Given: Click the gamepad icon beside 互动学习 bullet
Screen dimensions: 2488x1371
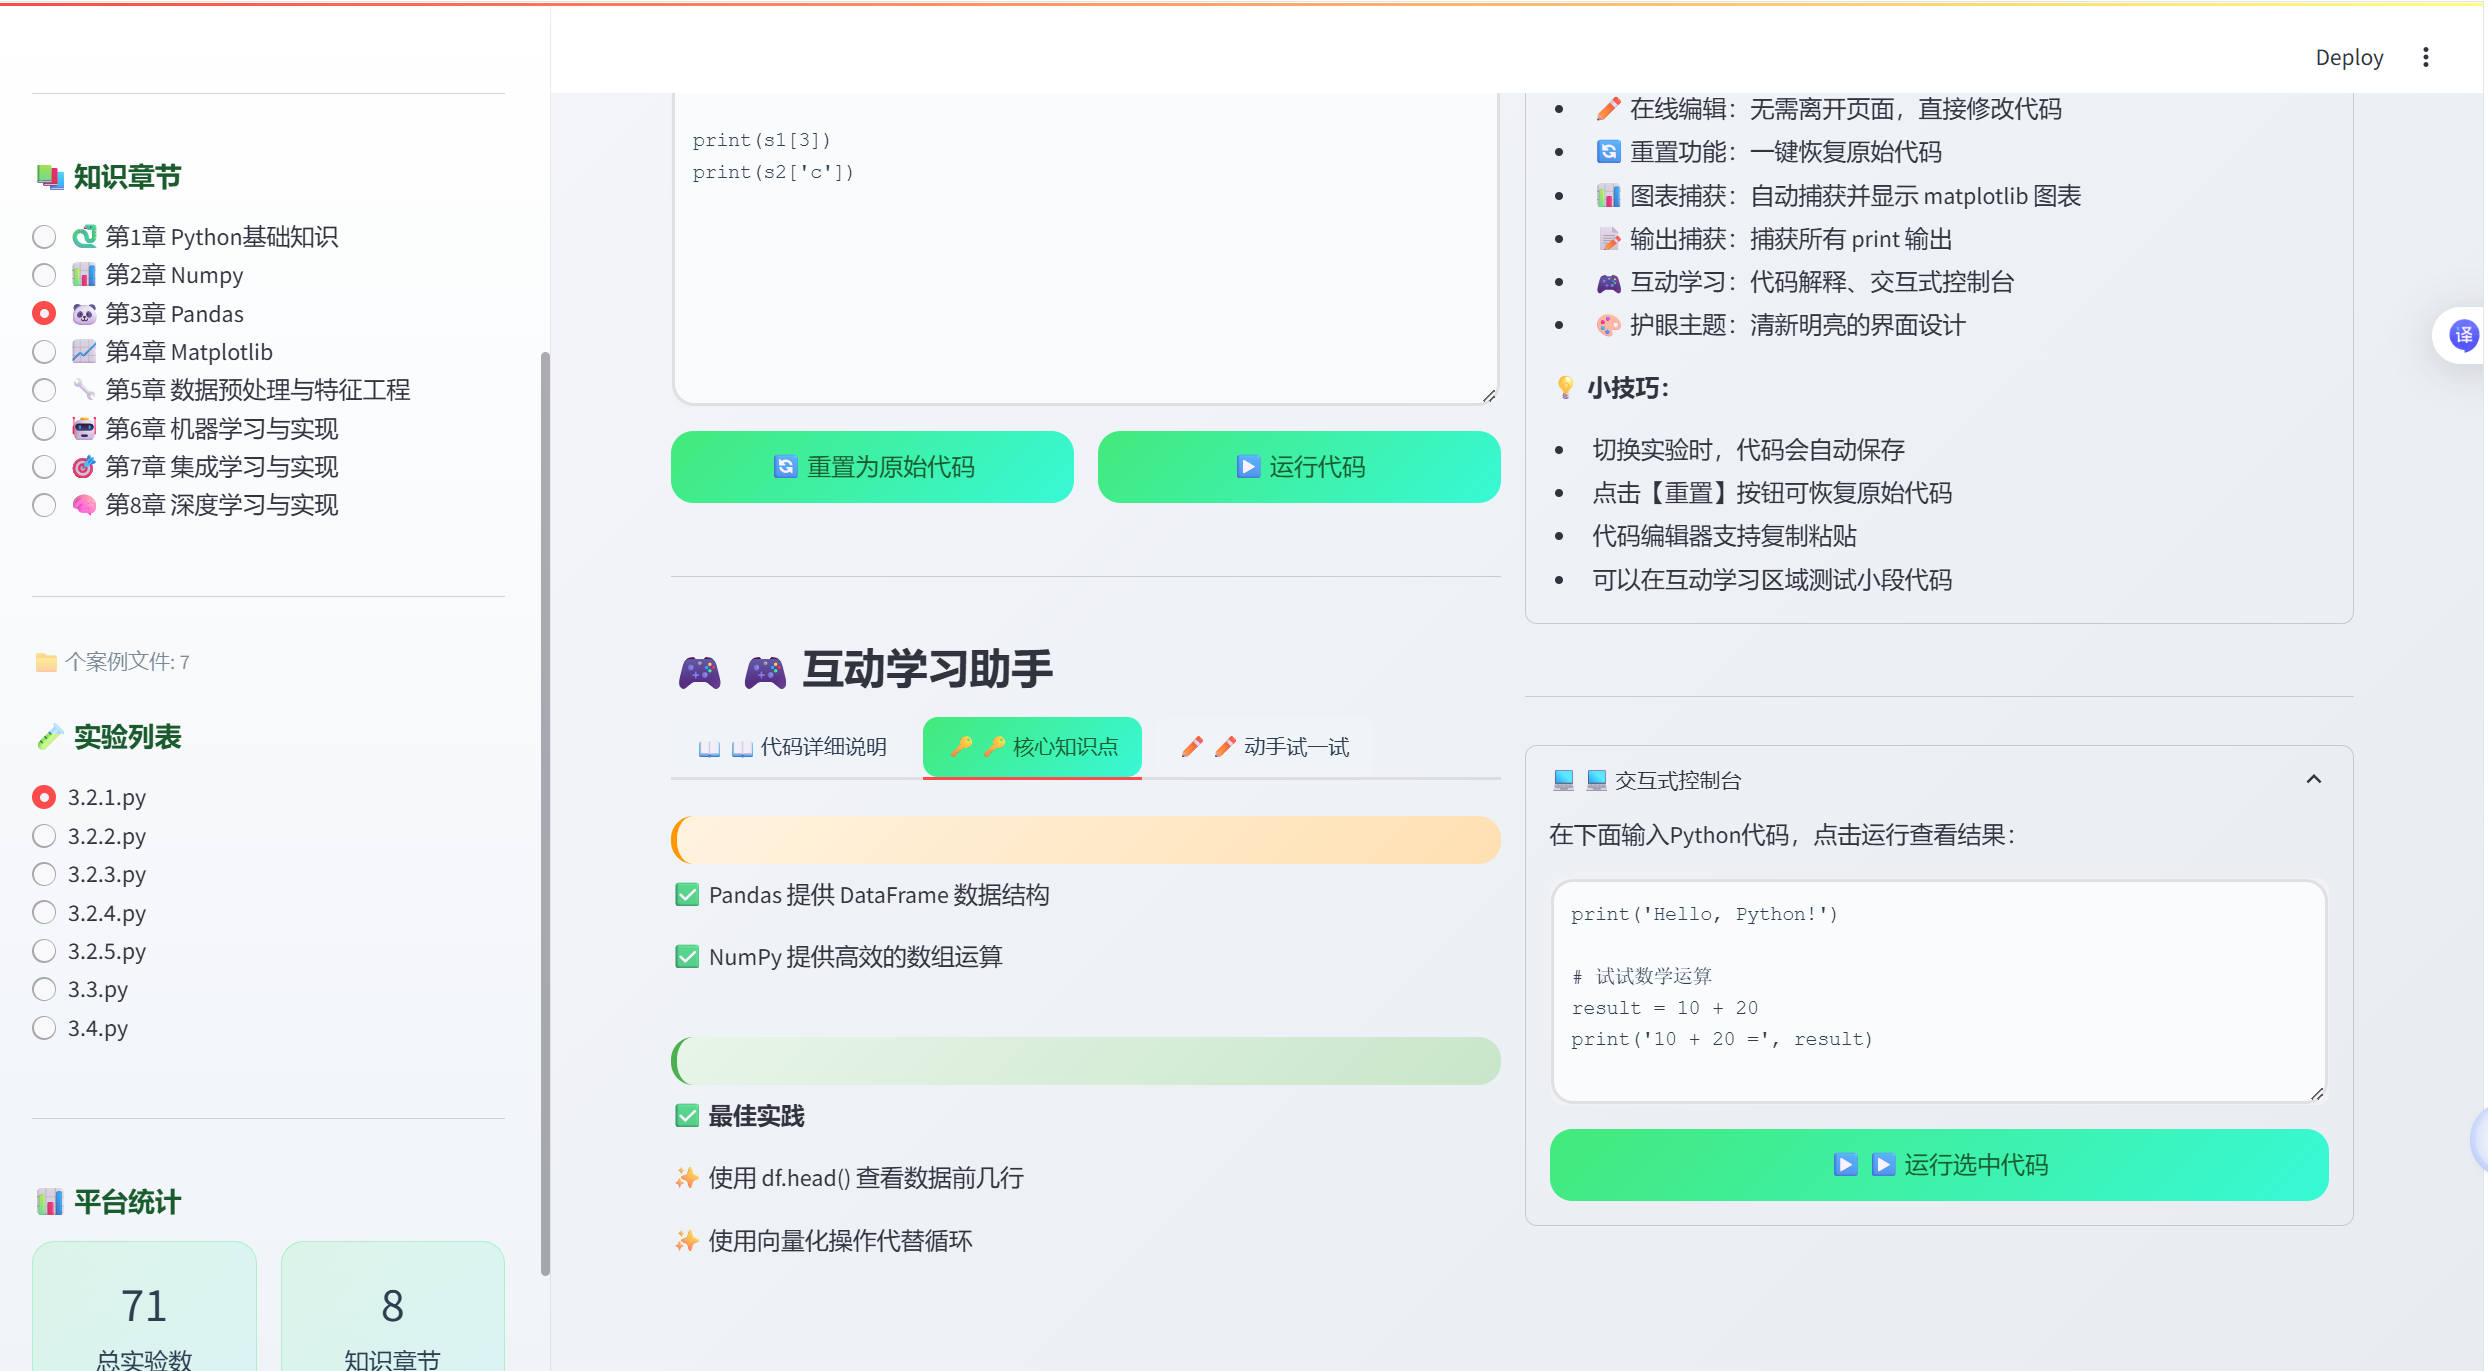Looking at the screenshot, I should [1608, 282].
